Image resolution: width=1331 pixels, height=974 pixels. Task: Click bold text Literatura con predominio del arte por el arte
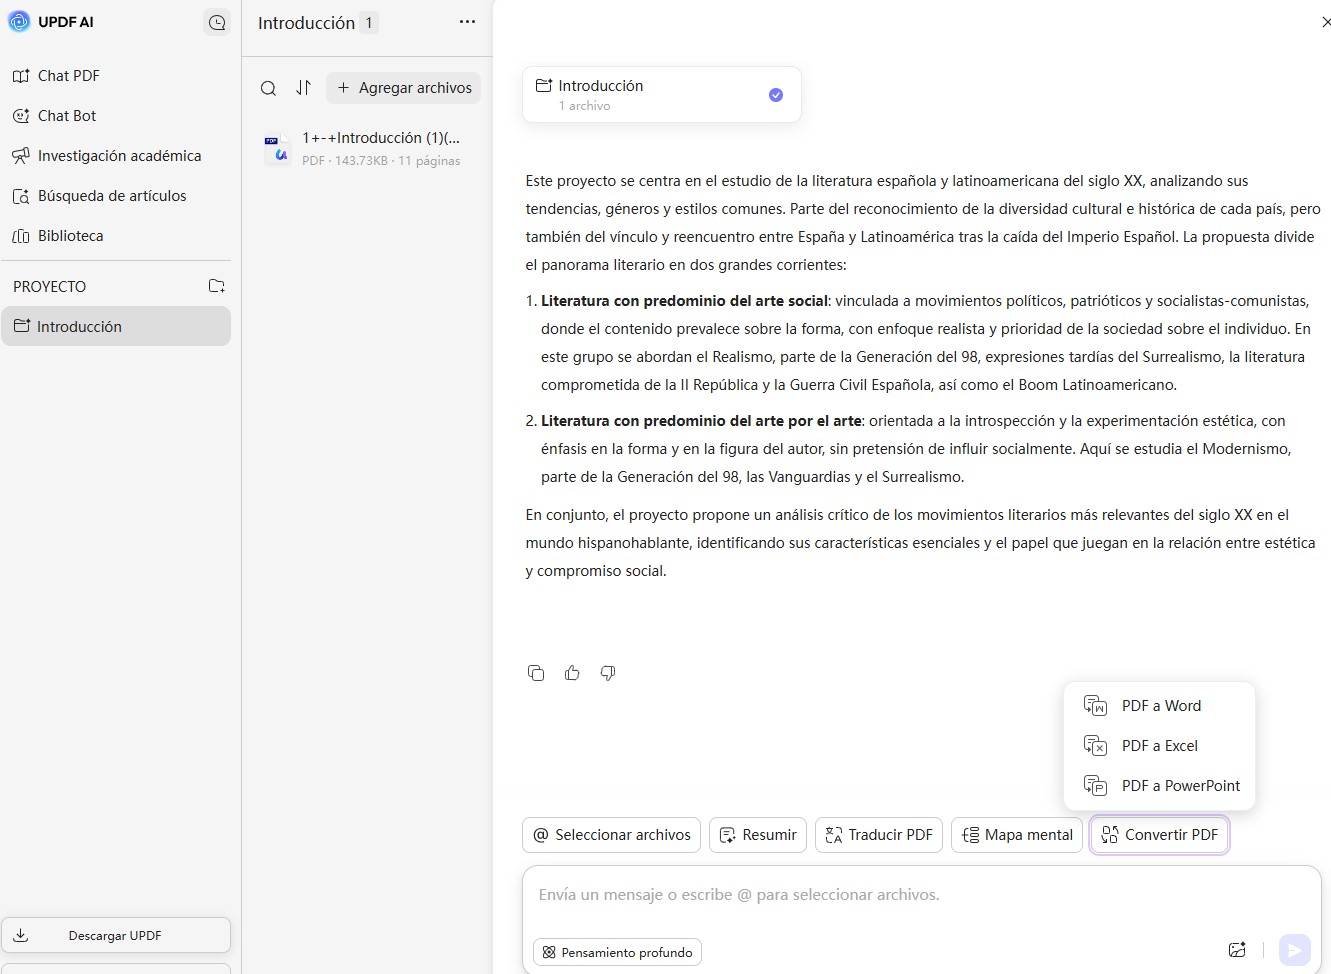click(x=701, y=421)
